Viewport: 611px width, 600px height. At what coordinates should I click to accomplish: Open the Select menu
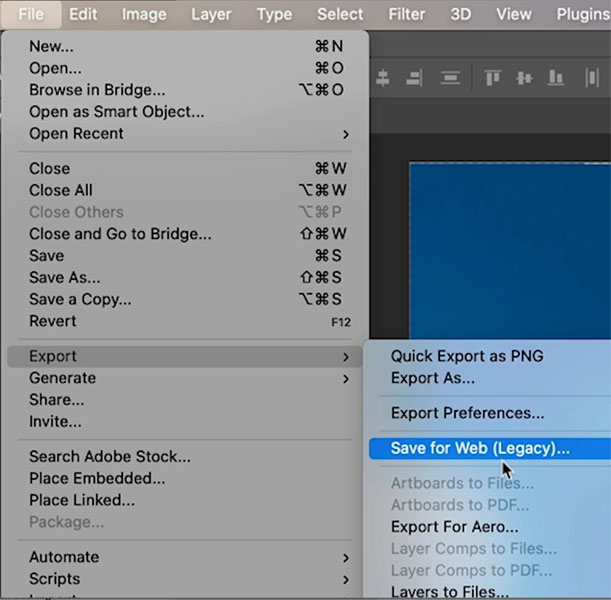340,14
